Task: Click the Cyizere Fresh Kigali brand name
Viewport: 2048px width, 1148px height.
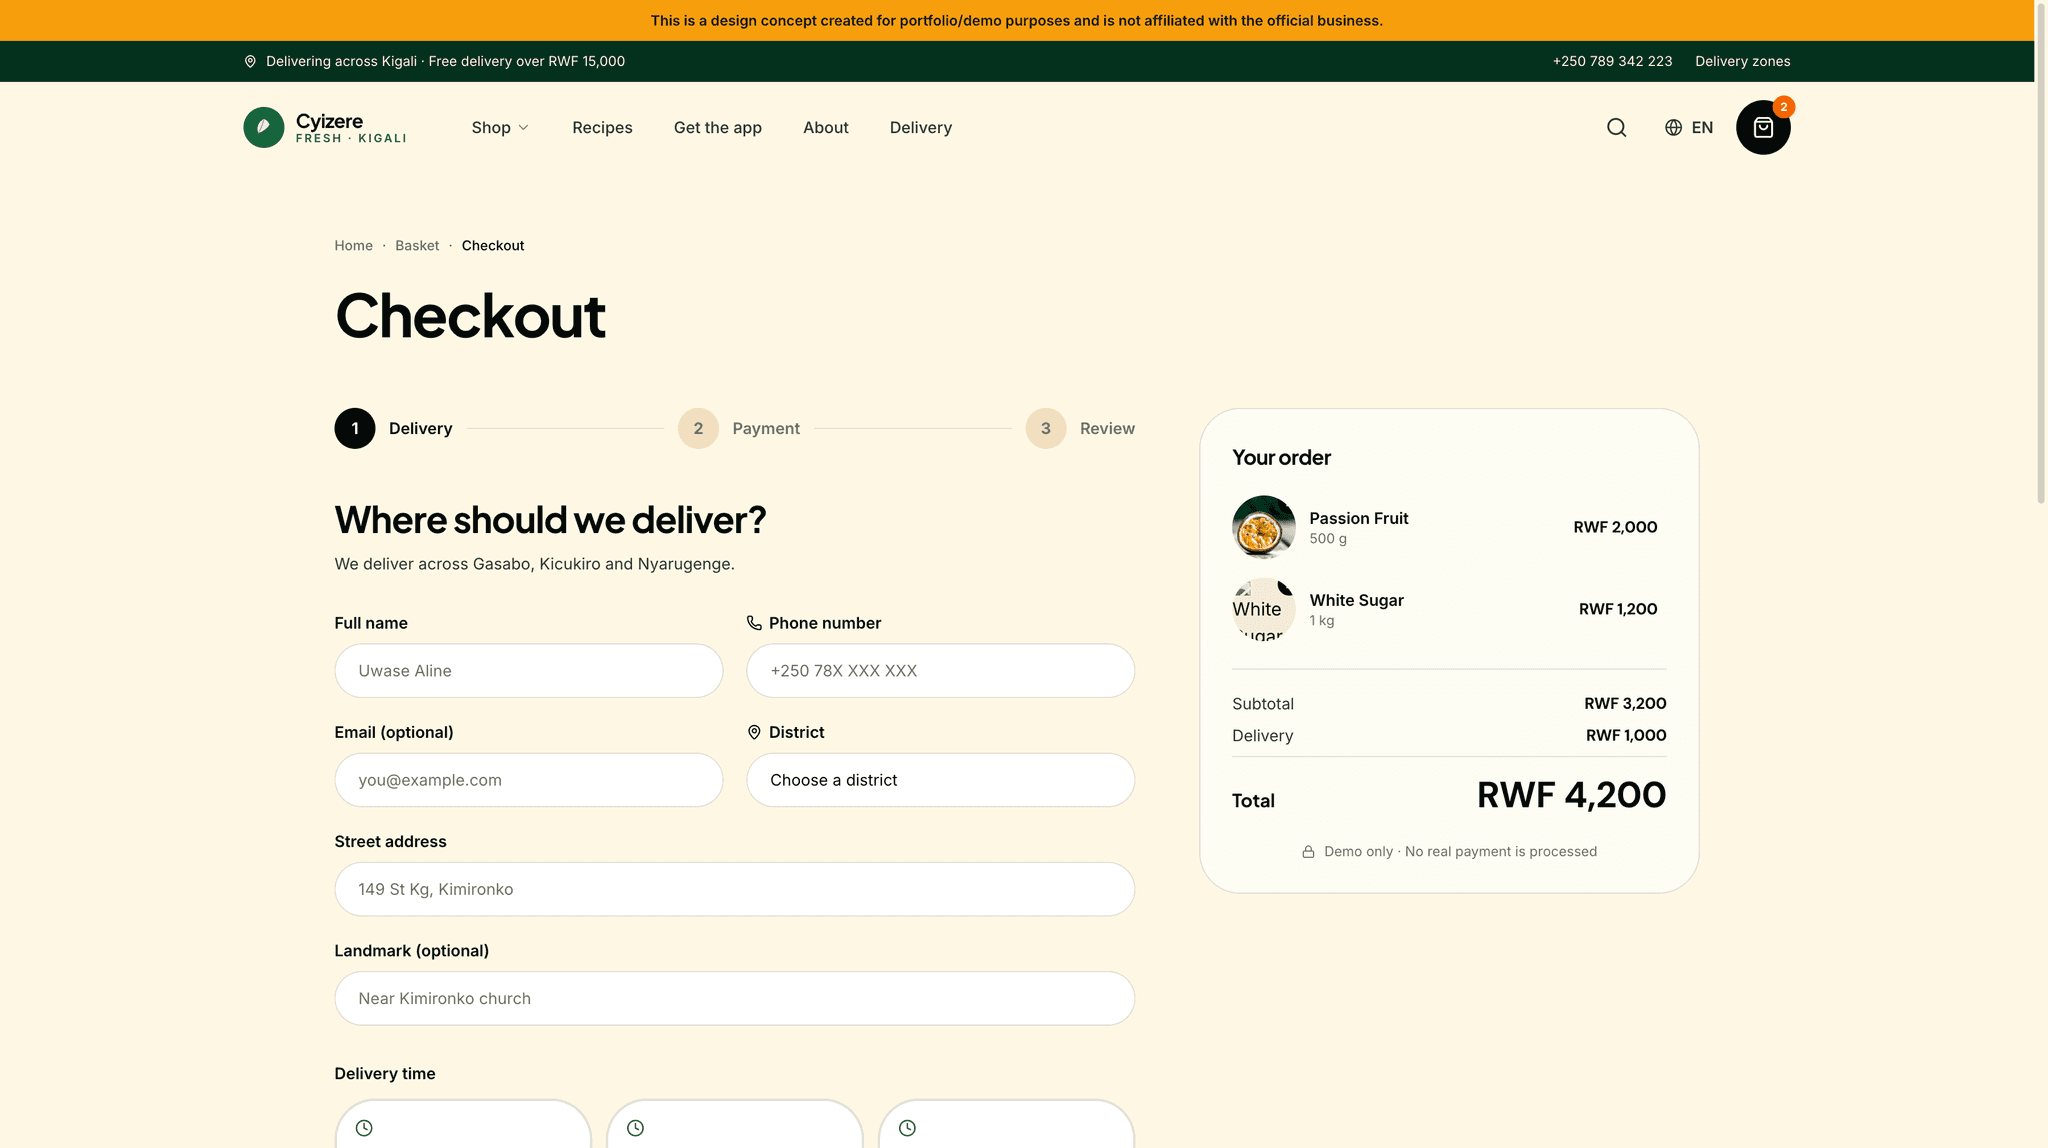Action: tap(351, 128)
